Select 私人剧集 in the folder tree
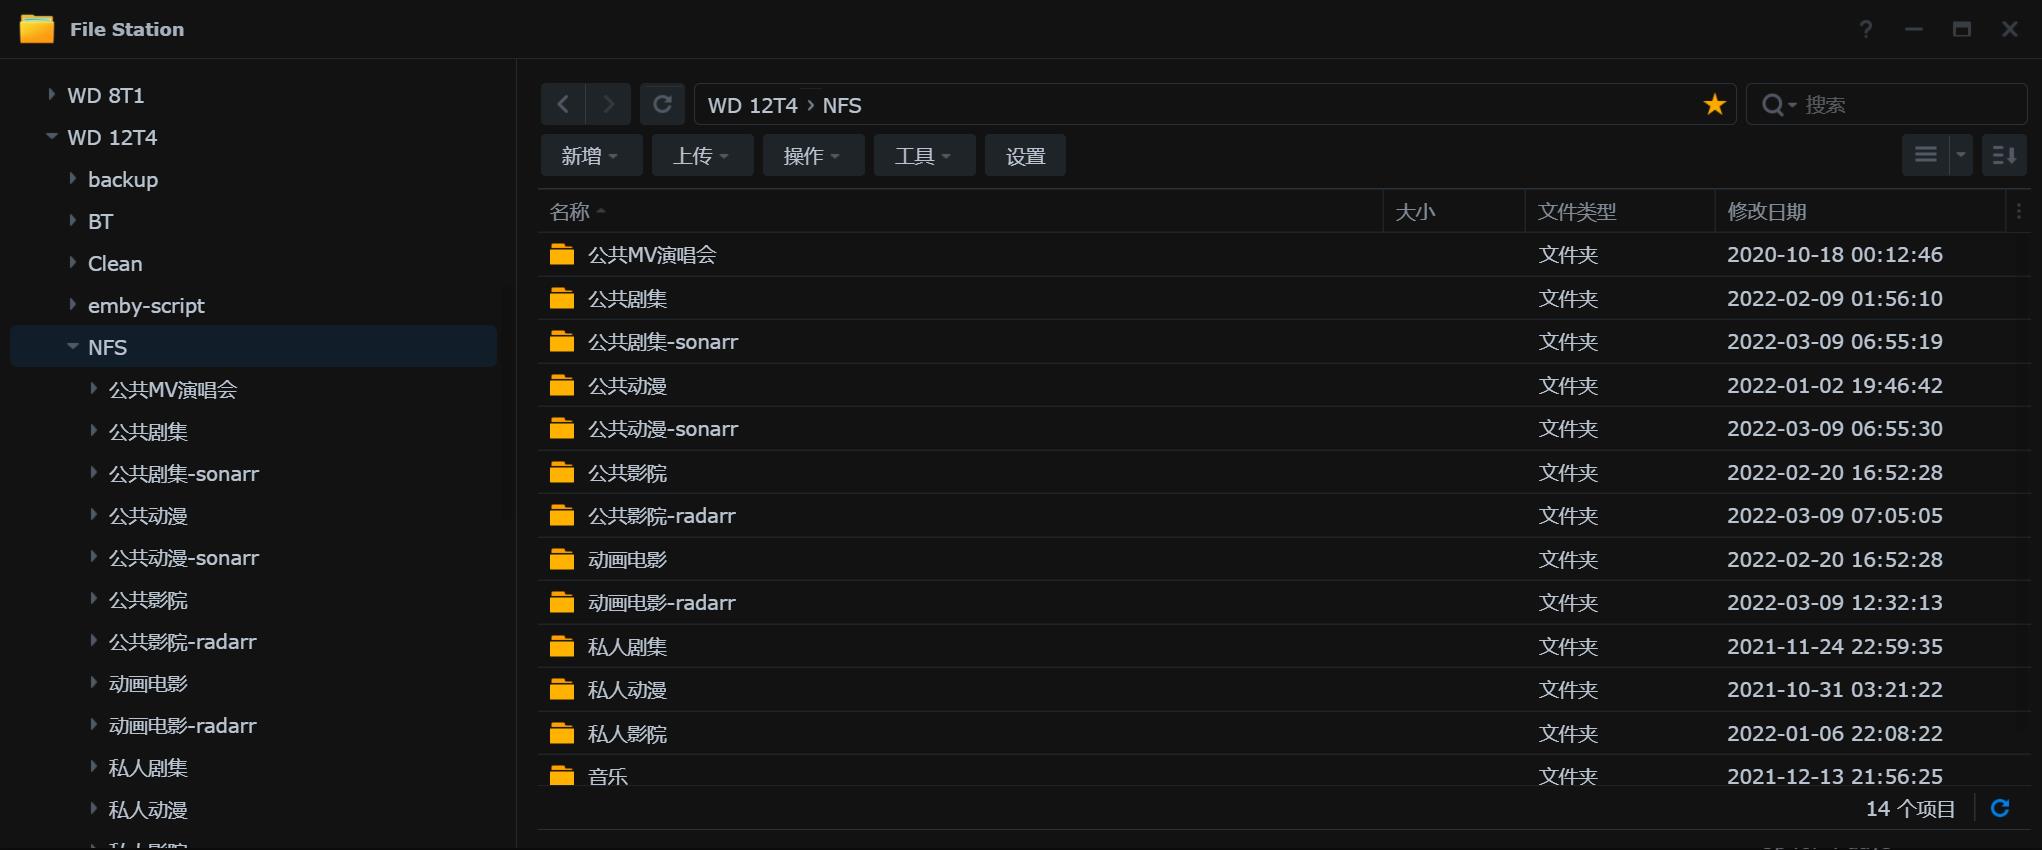Viewport: 2042px width, 850px height. [x=148, y=767]
